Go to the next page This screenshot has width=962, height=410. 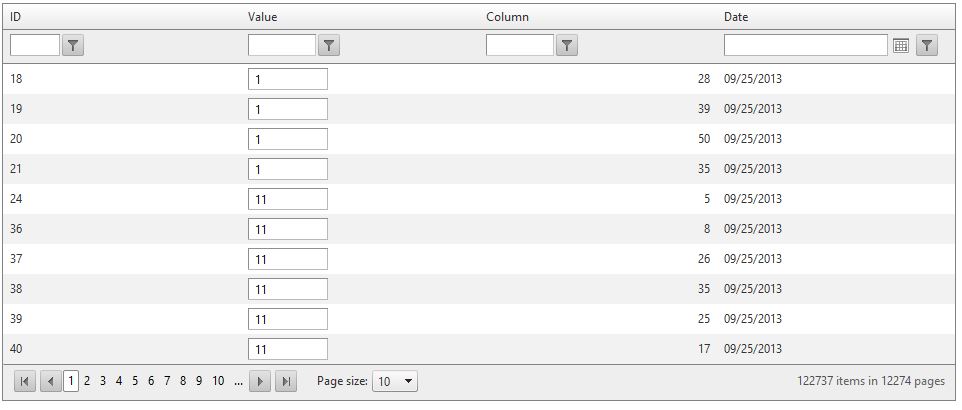click(260, 381)
